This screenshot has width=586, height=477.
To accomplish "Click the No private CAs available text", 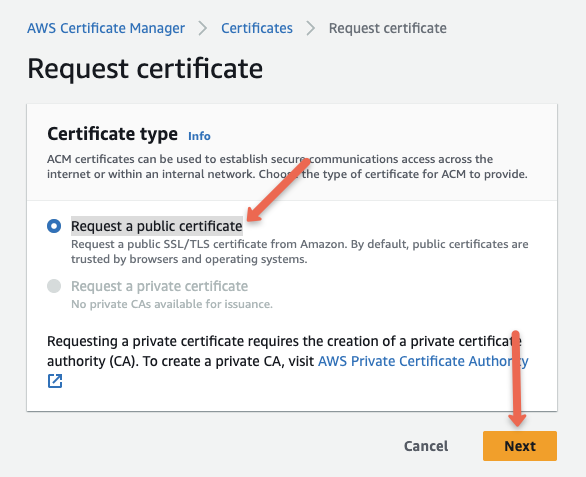I will (172, 304).
